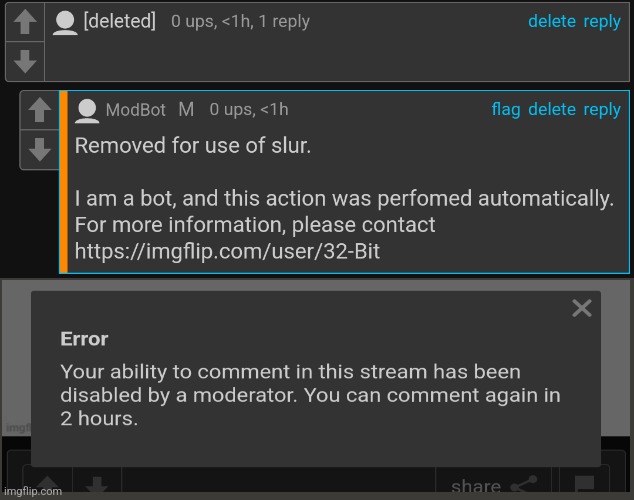Flag the ModBot comment
The image size is (634, 500).
point(506,110)
